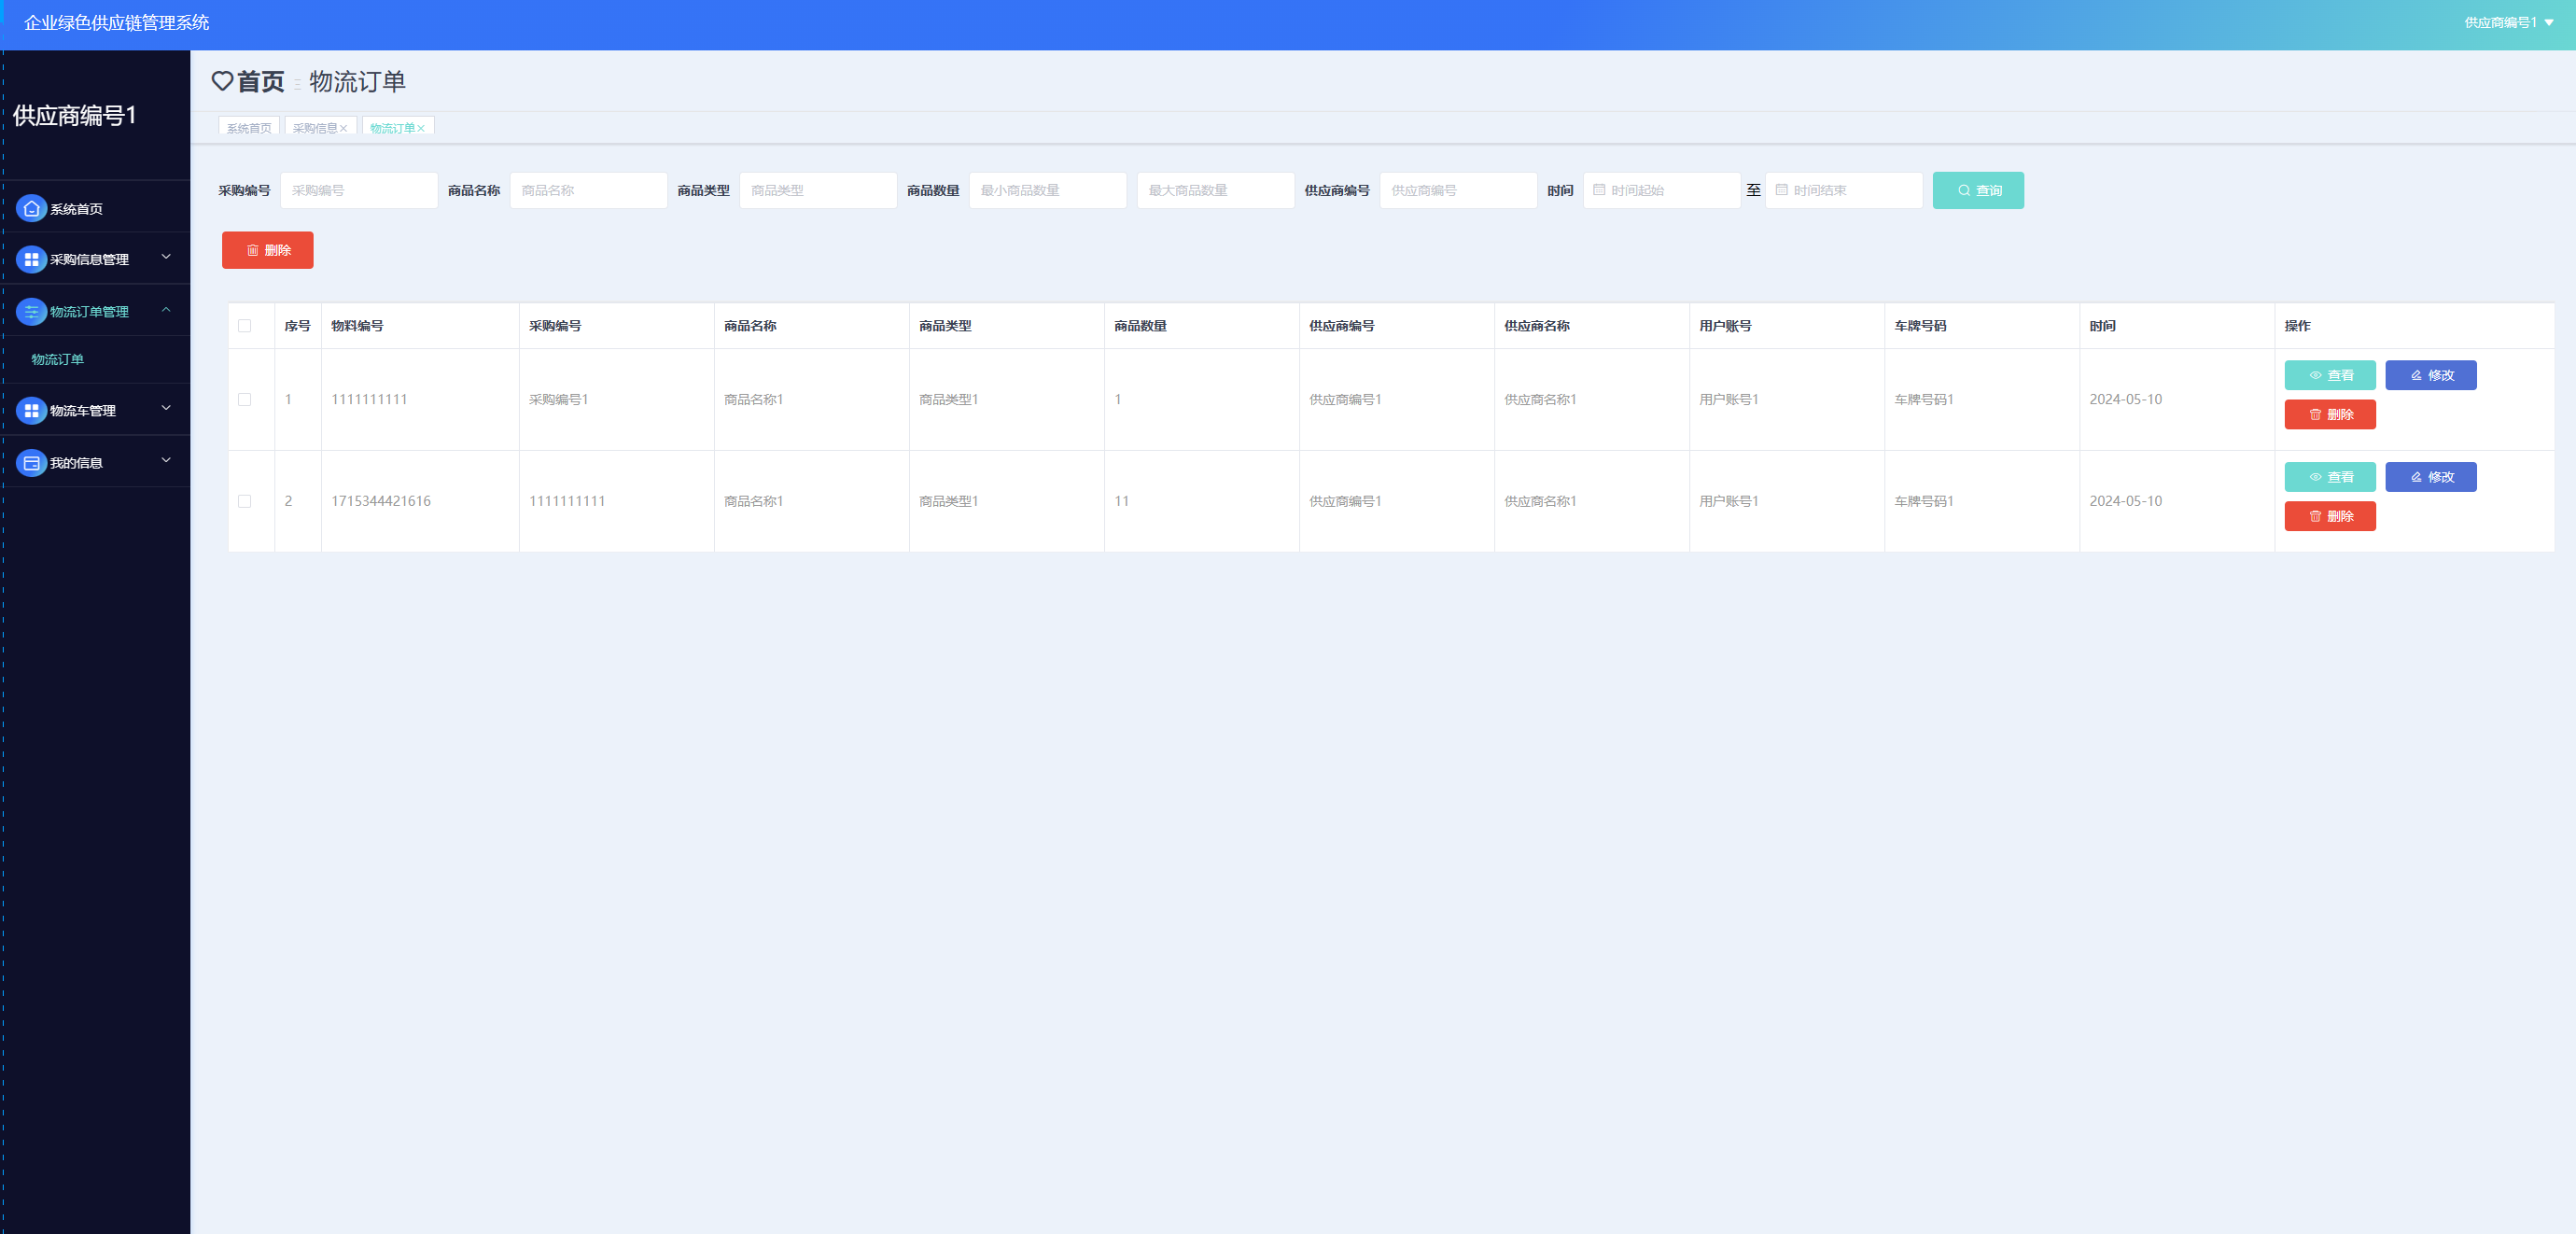Click the sliders icon beside 物流订单管理
Image resolution: width=2576 pixels, height=1234 pixels.
pyautogui.click(x=31, y=312)
